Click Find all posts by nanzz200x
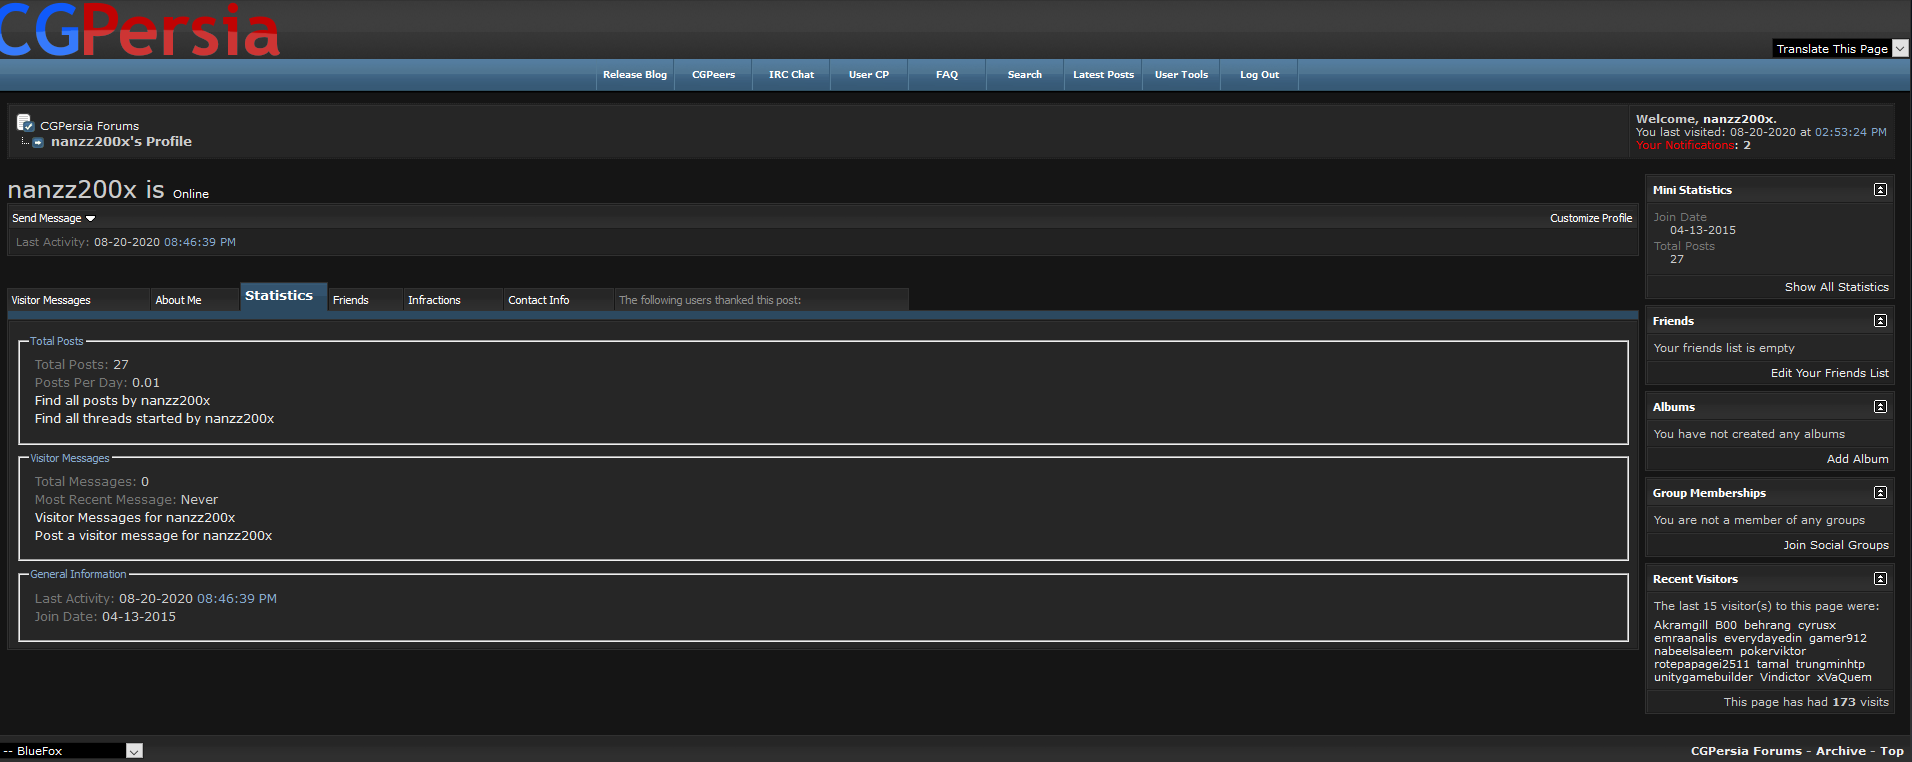1912x762 pixels. [122, 401]
